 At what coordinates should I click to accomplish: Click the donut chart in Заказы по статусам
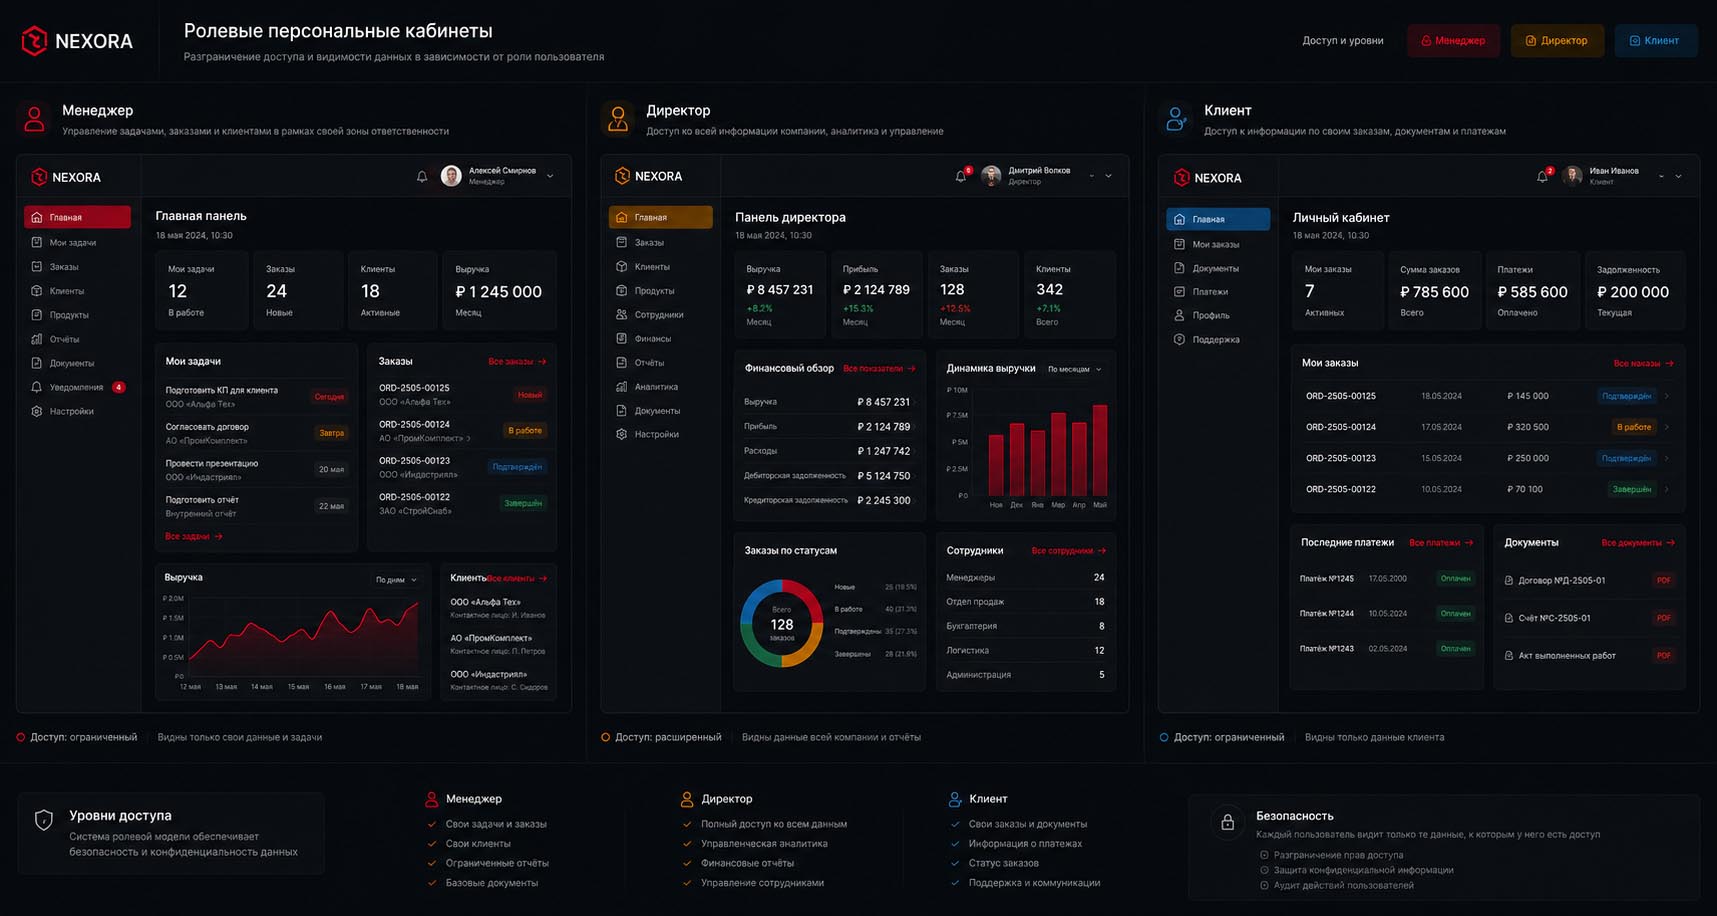782,623
